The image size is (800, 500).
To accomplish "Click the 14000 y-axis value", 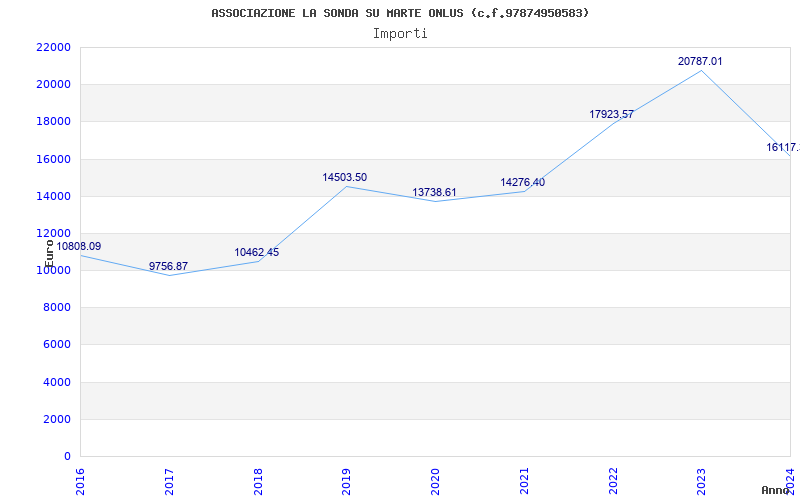I will pyautogui.click(x=54, y=196).
